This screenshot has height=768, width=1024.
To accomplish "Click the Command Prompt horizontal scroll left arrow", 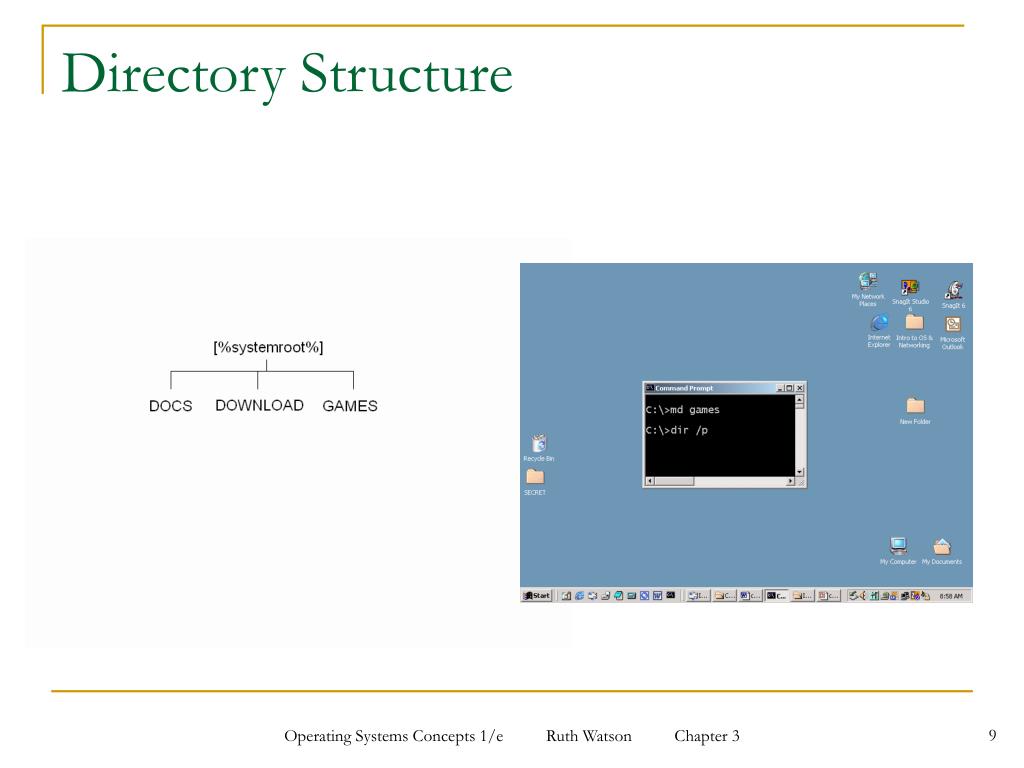I will click(649, 481).
